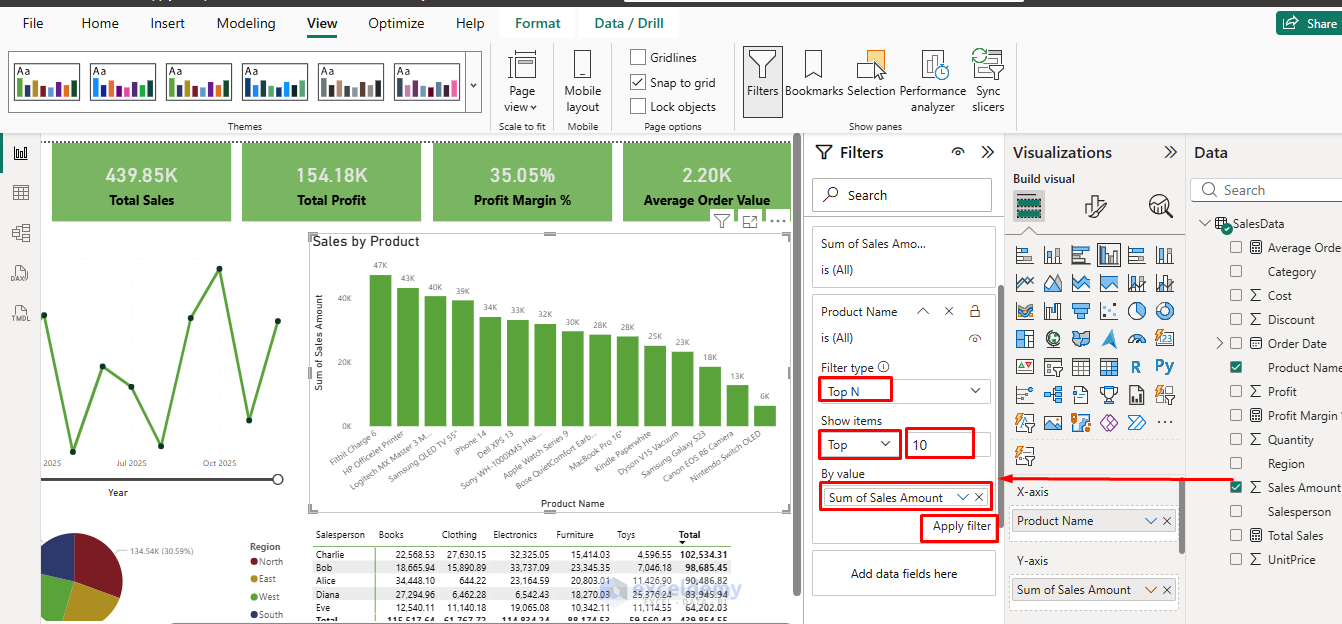Remove the Product Name filter card
The image size is (1342, 624).
(949, 311)
